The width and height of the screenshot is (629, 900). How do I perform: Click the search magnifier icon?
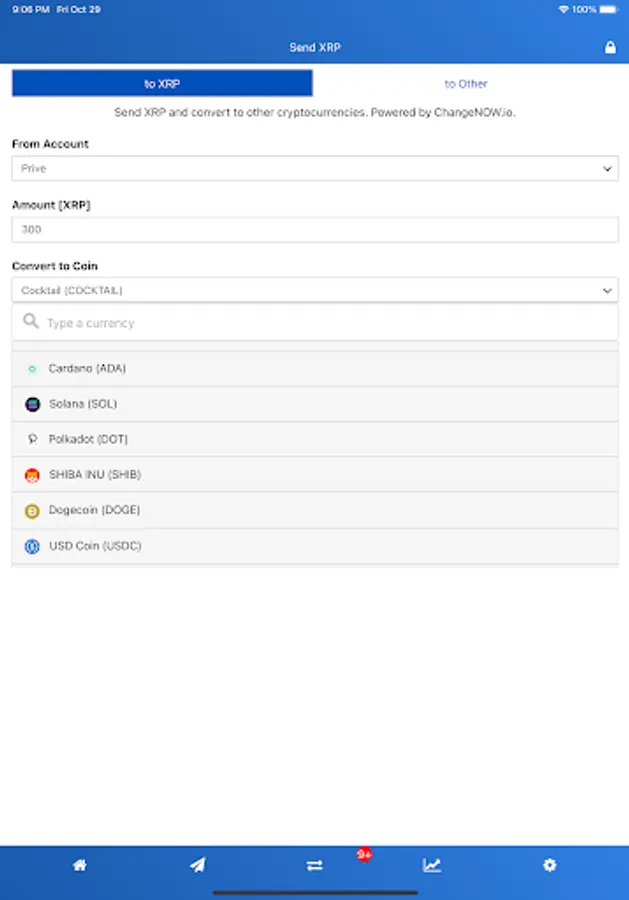31,322
